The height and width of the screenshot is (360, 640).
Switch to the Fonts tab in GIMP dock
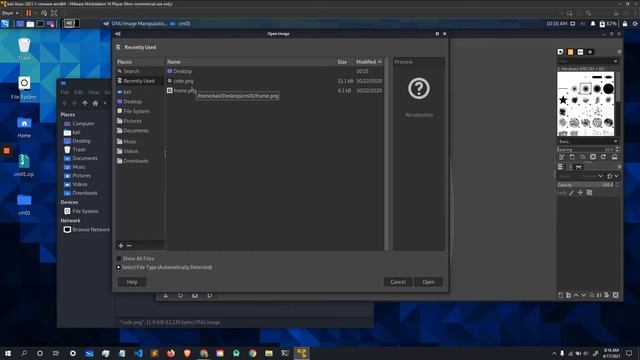pos(580,52)
